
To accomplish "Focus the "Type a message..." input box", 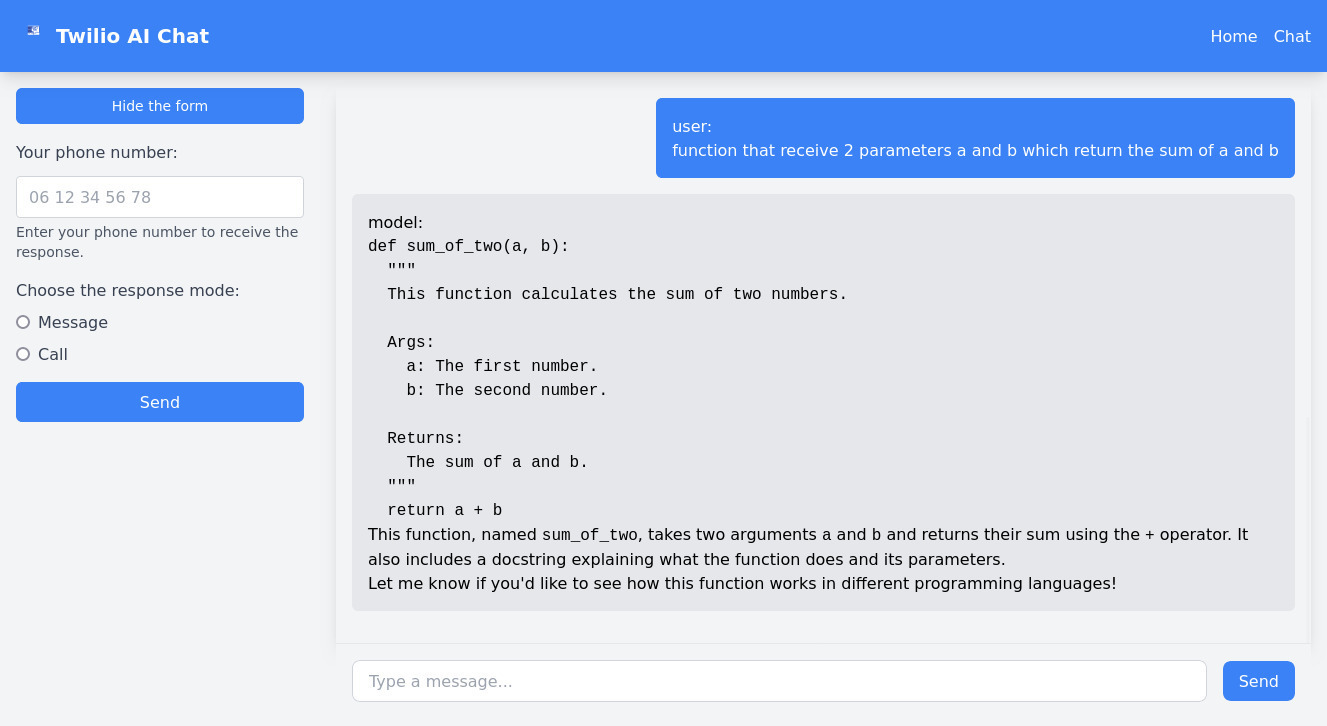I will point(779,681).
